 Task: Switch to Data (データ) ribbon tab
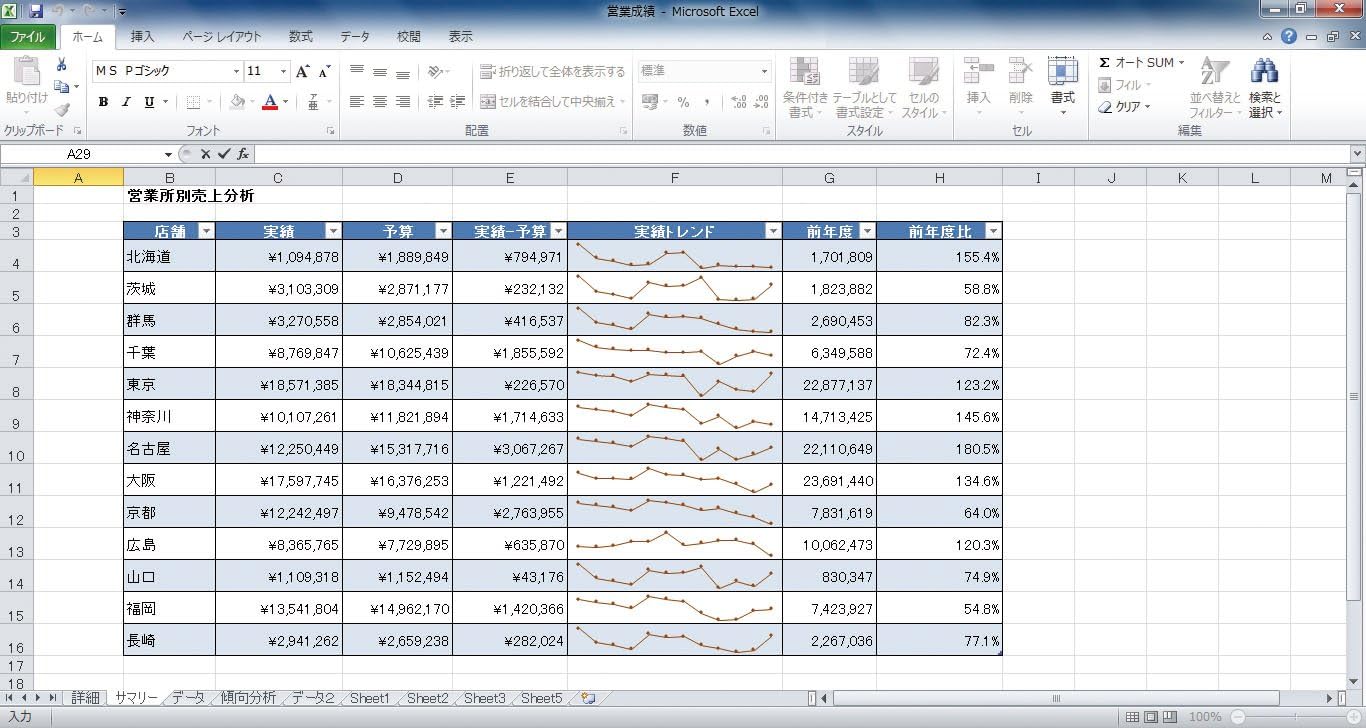[355, 37]
